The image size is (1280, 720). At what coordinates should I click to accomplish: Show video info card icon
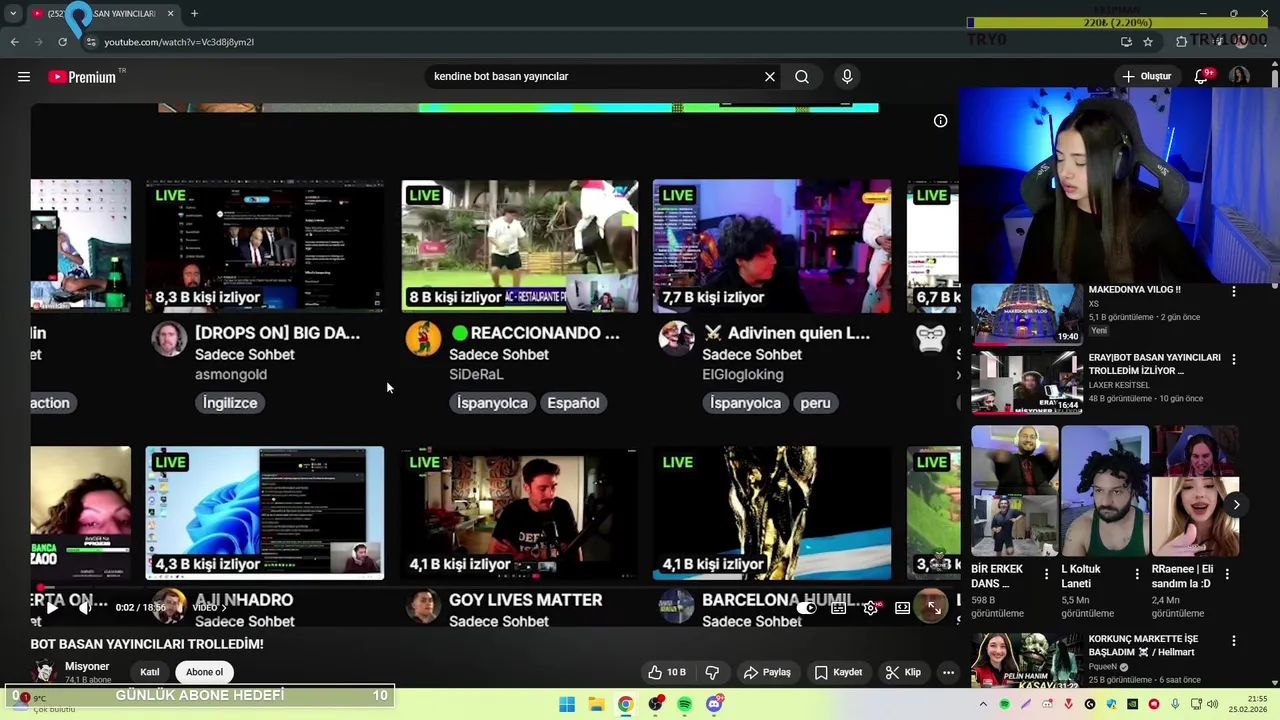pos(940,121)
